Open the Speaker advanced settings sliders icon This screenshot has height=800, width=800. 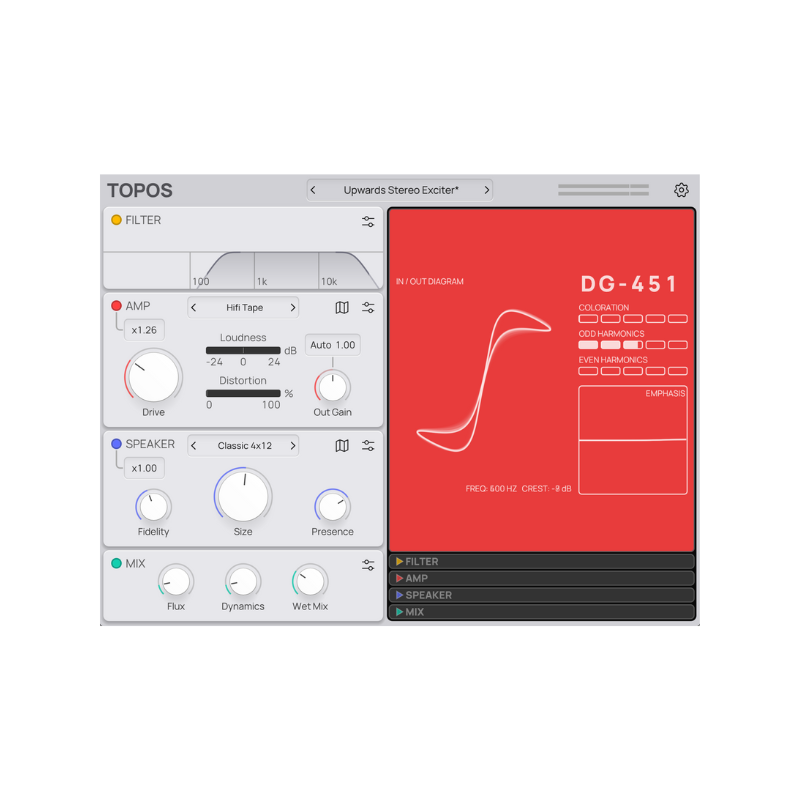(x=368, y=445)
